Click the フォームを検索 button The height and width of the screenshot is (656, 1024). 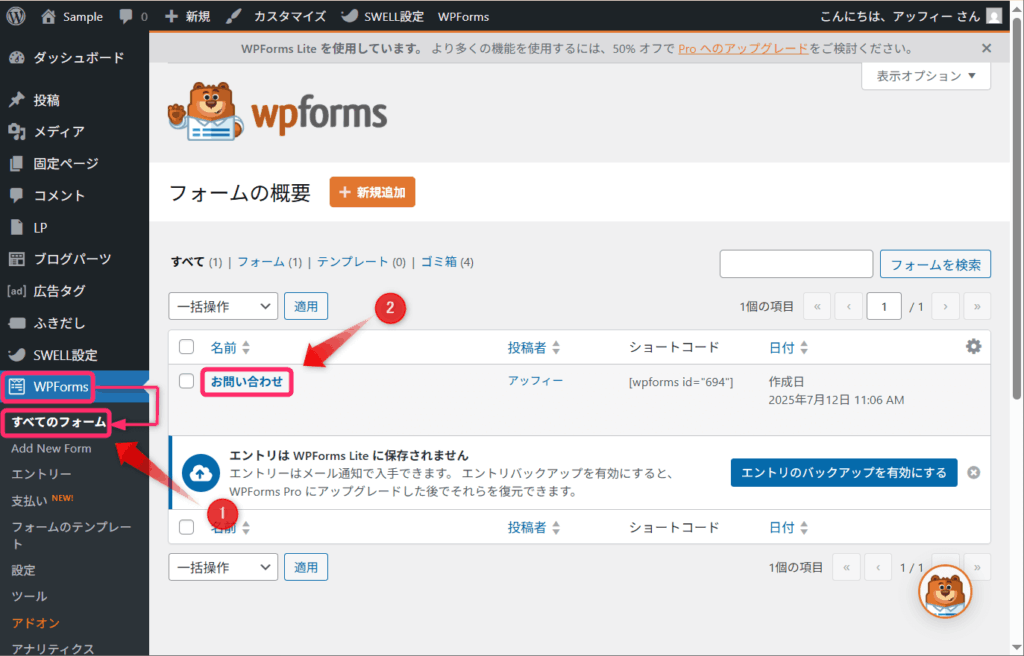tap(935, 264)
